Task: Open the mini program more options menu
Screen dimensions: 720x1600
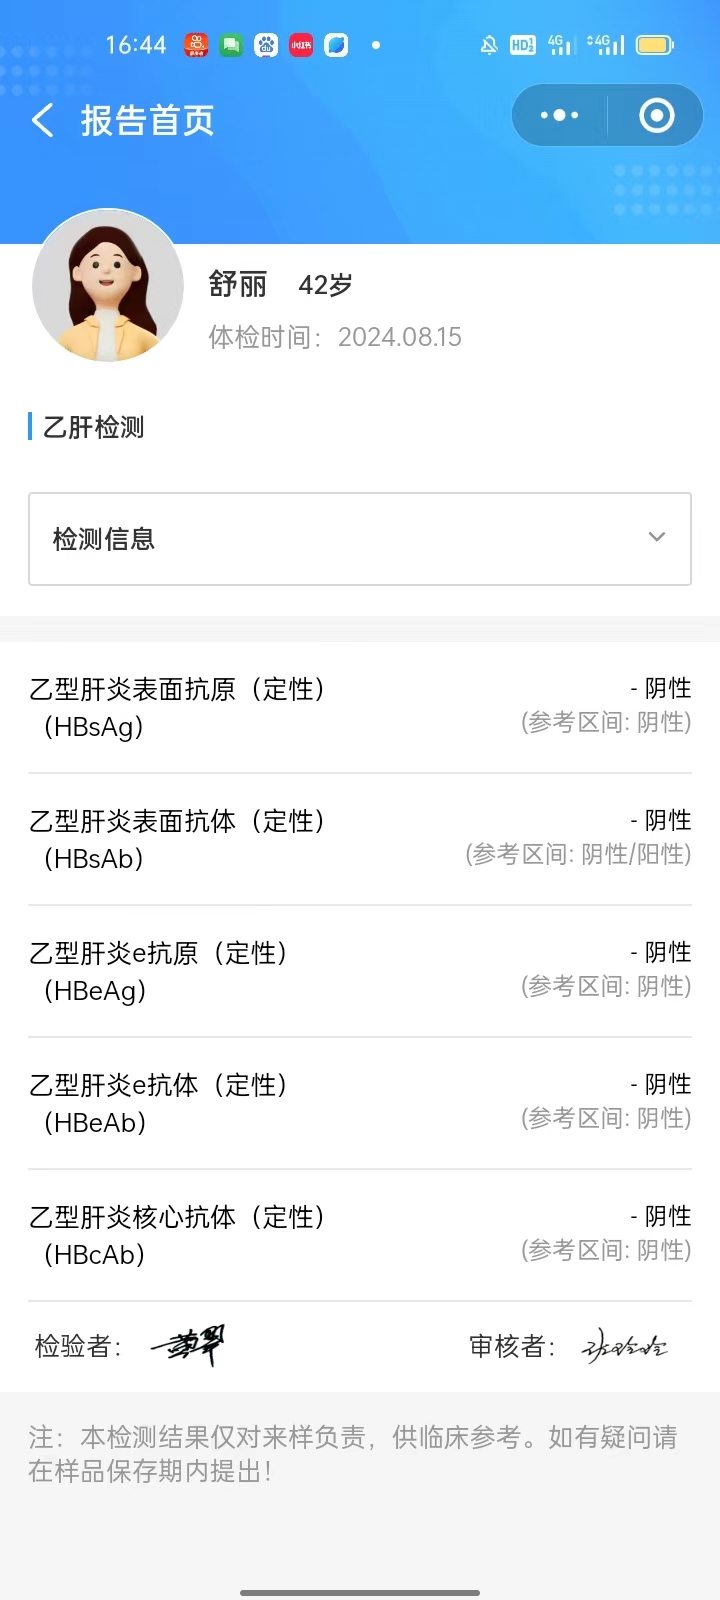Action: pos(559,116)
